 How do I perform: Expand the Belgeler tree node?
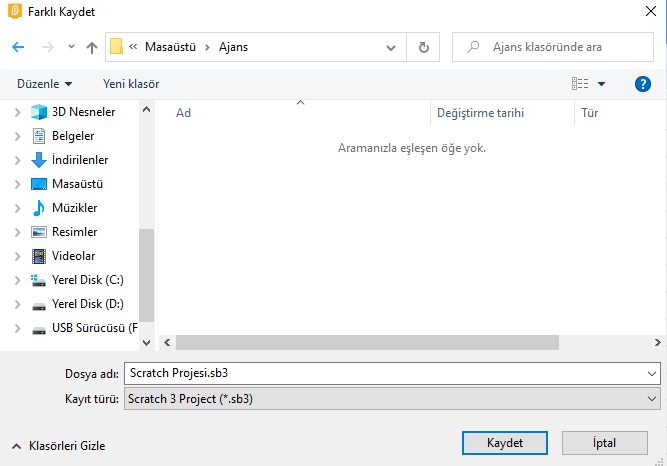pos(17,136)
